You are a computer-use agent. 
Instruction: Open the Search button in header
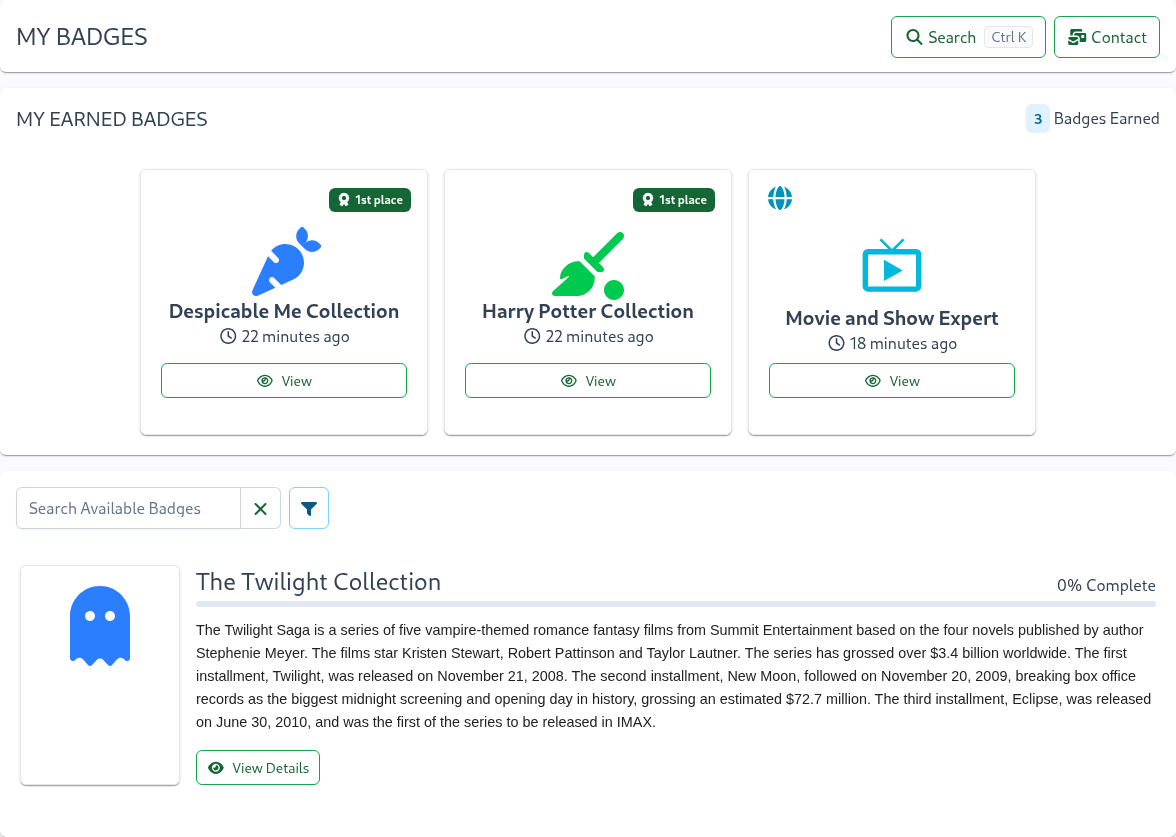[x=968, y=38]
